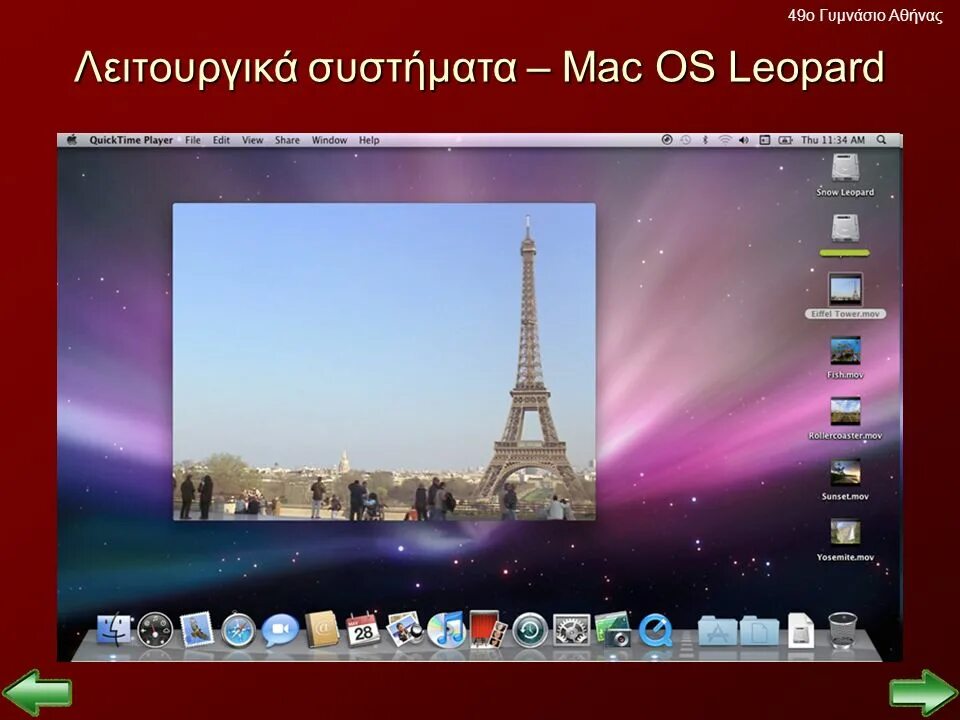Image resolution: width=960 pixels, height=720 pixels.
Task: Launch Dashboard from the dock
Action: click(155, 630)
